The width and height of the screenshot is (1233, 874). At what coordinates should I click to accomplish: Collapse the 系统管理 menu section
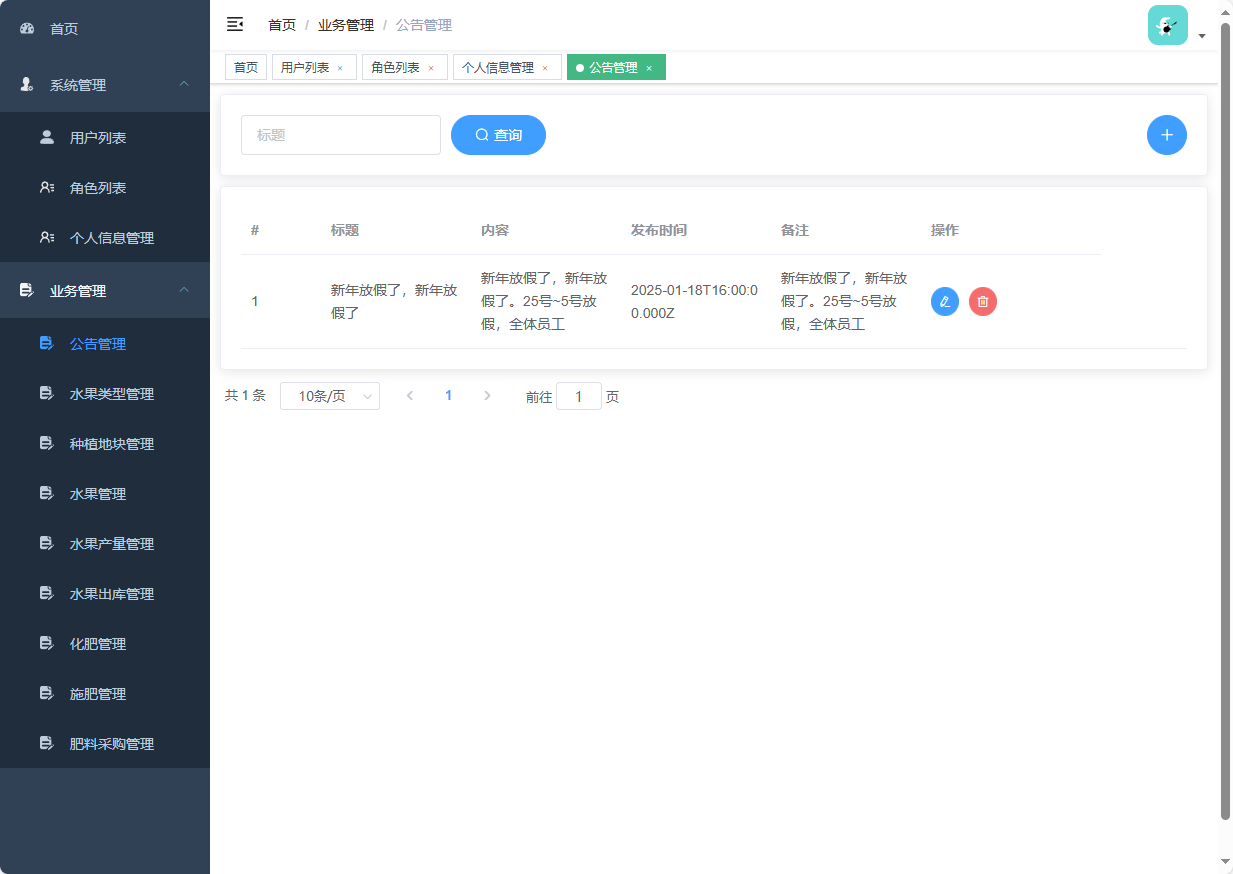tap(183, 85)
